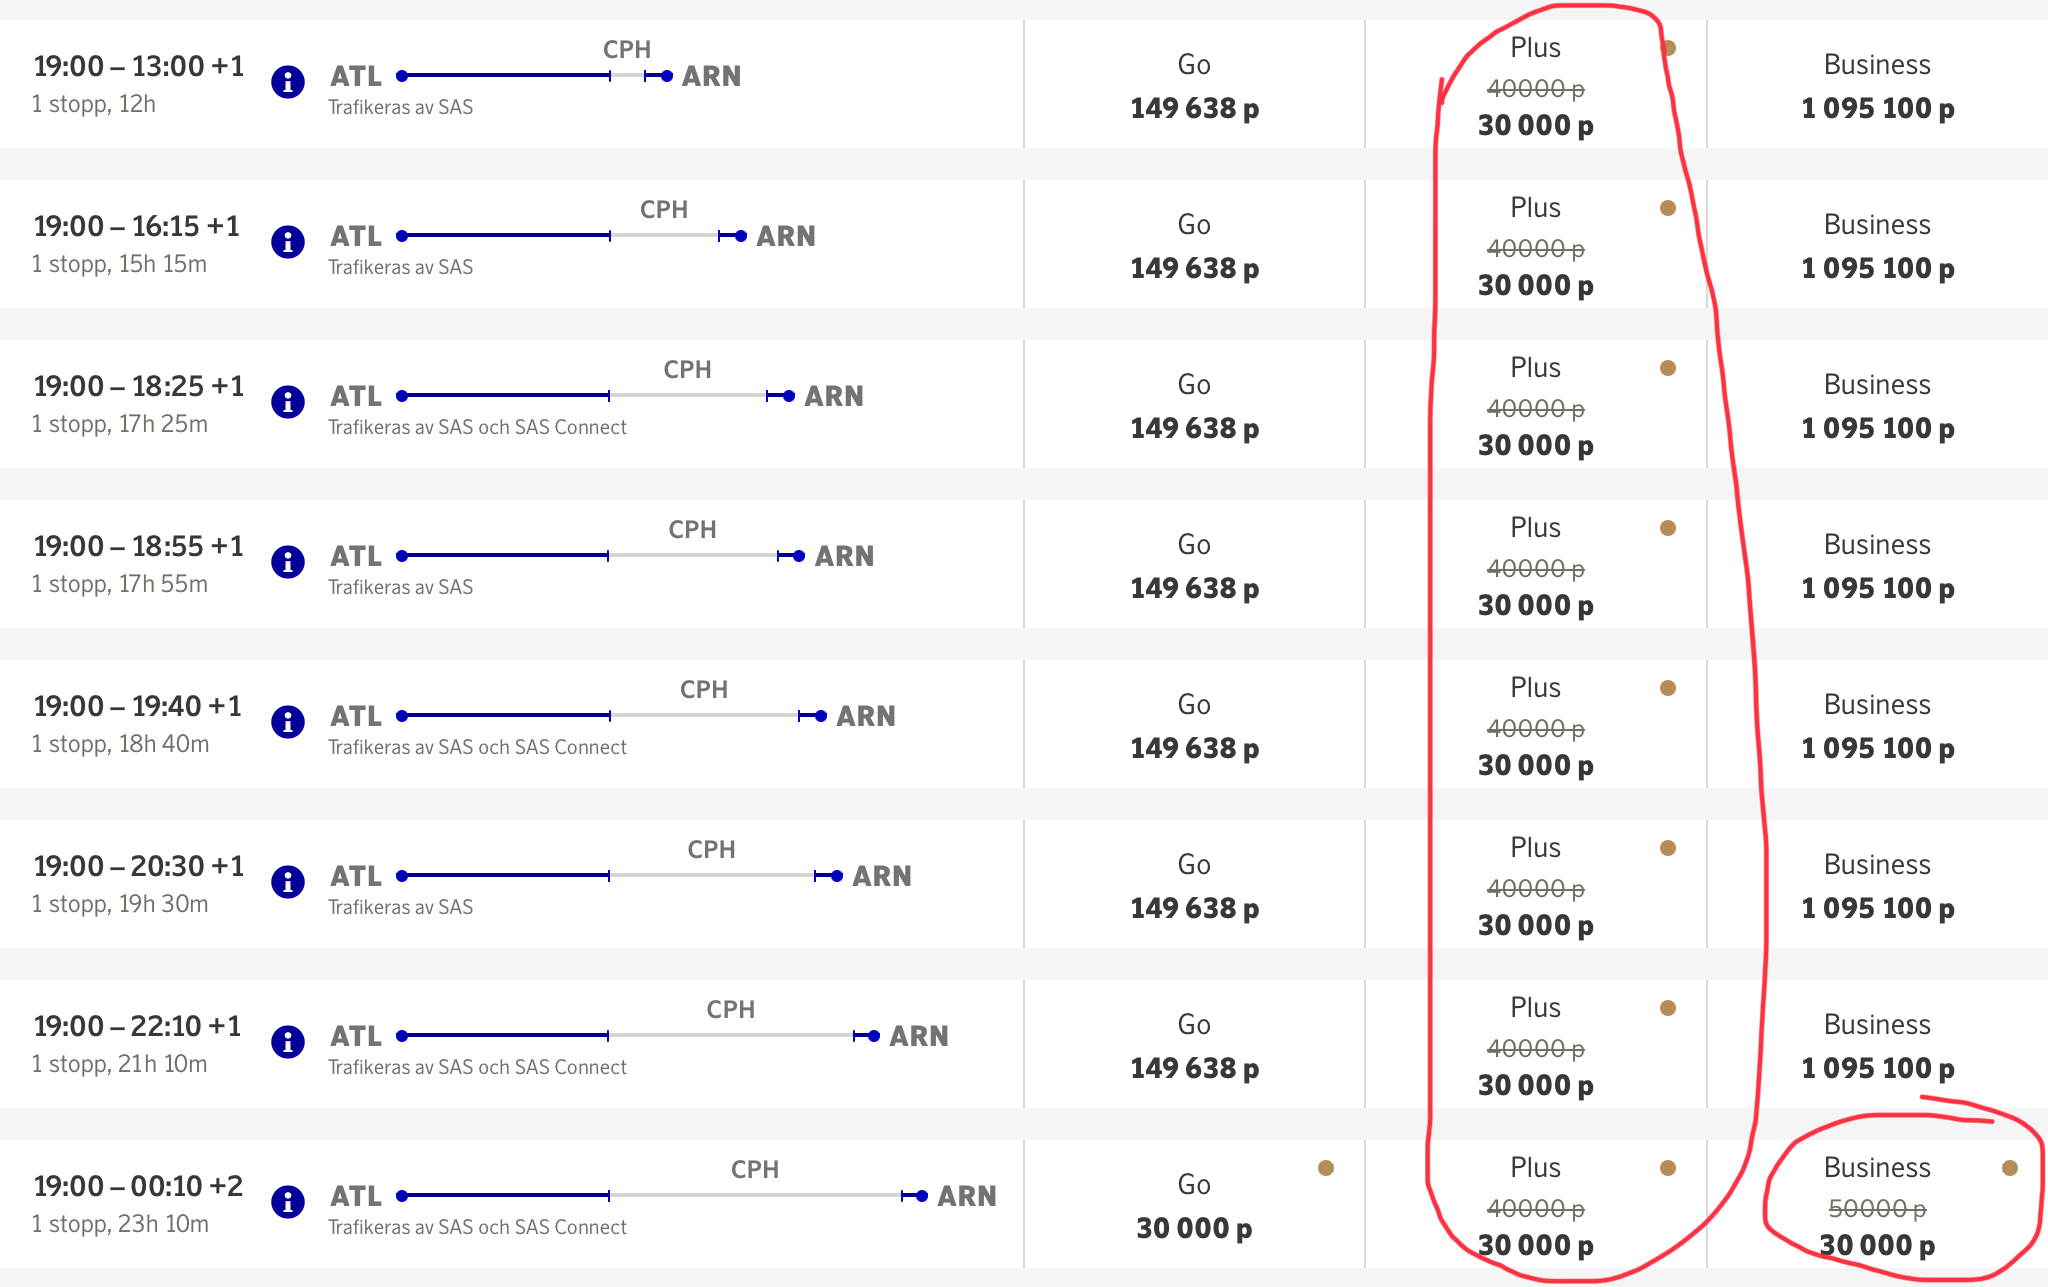Image resolution: width=2048 pixels, height=1287 pixels.
Task: Show details icon for 19:00 – 18:25 flight
Action: click(288, 401)
